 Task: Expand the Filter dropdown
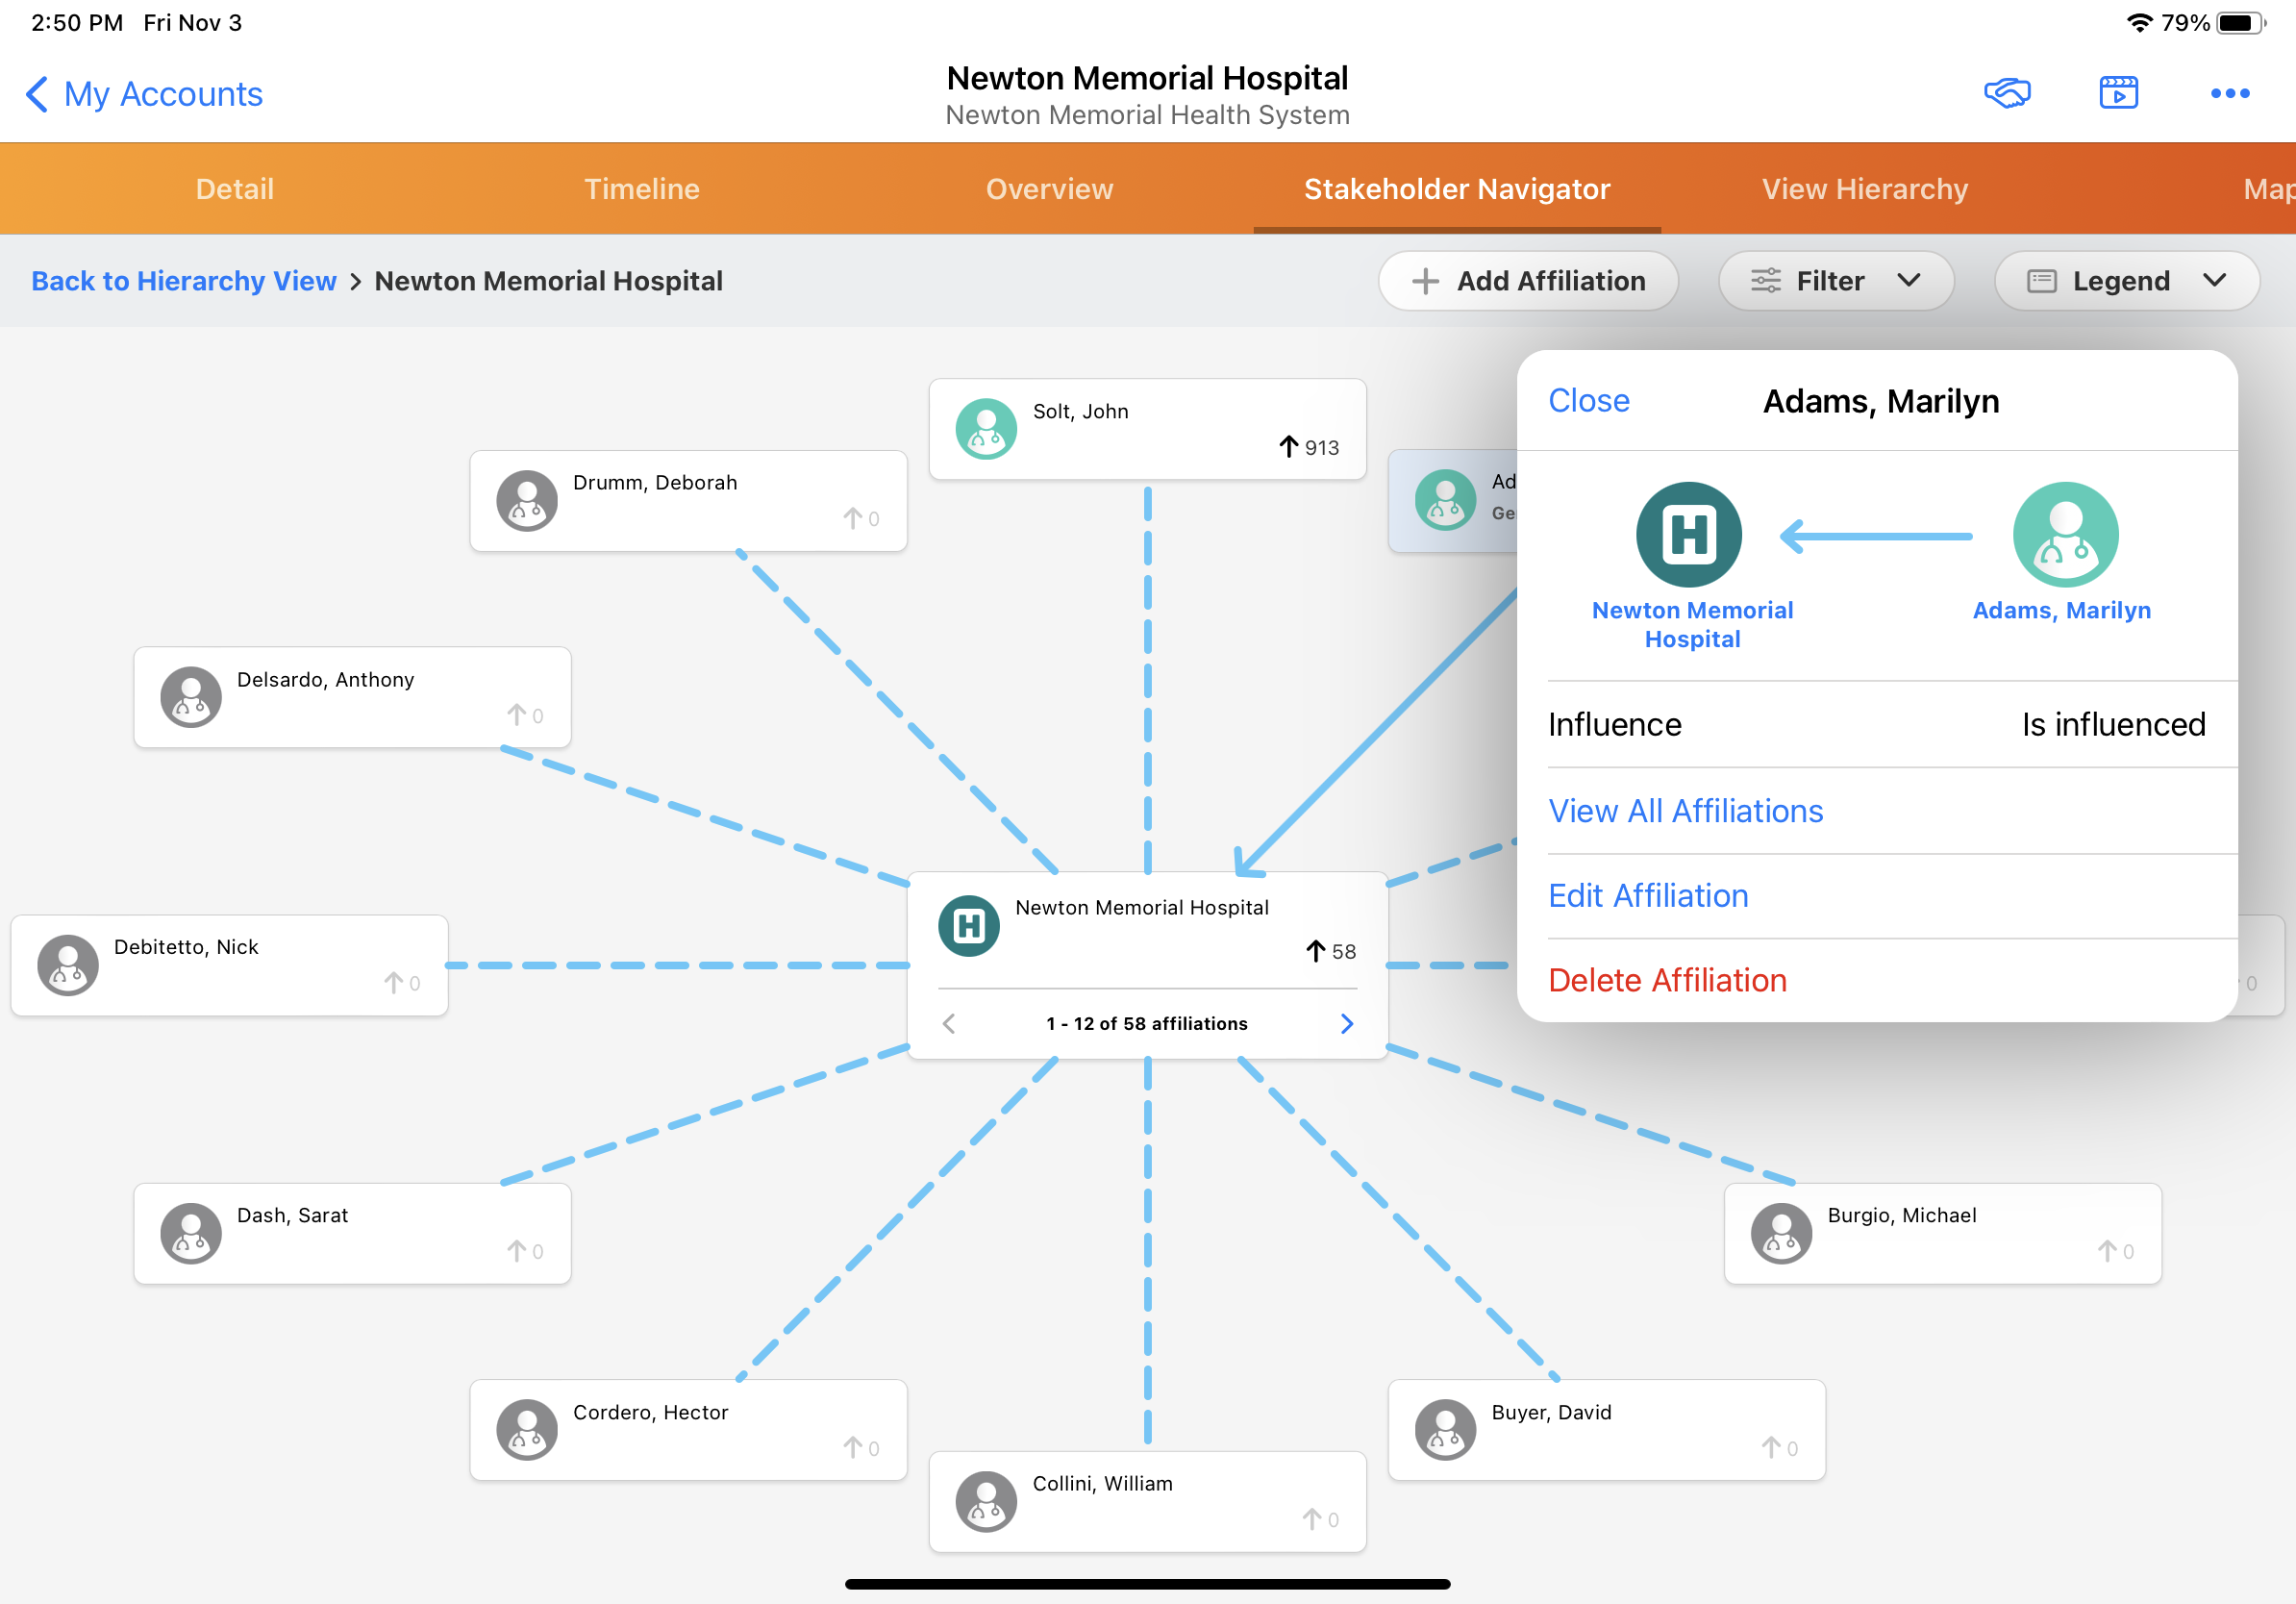pyautogui.click(x=1835, y=281)
